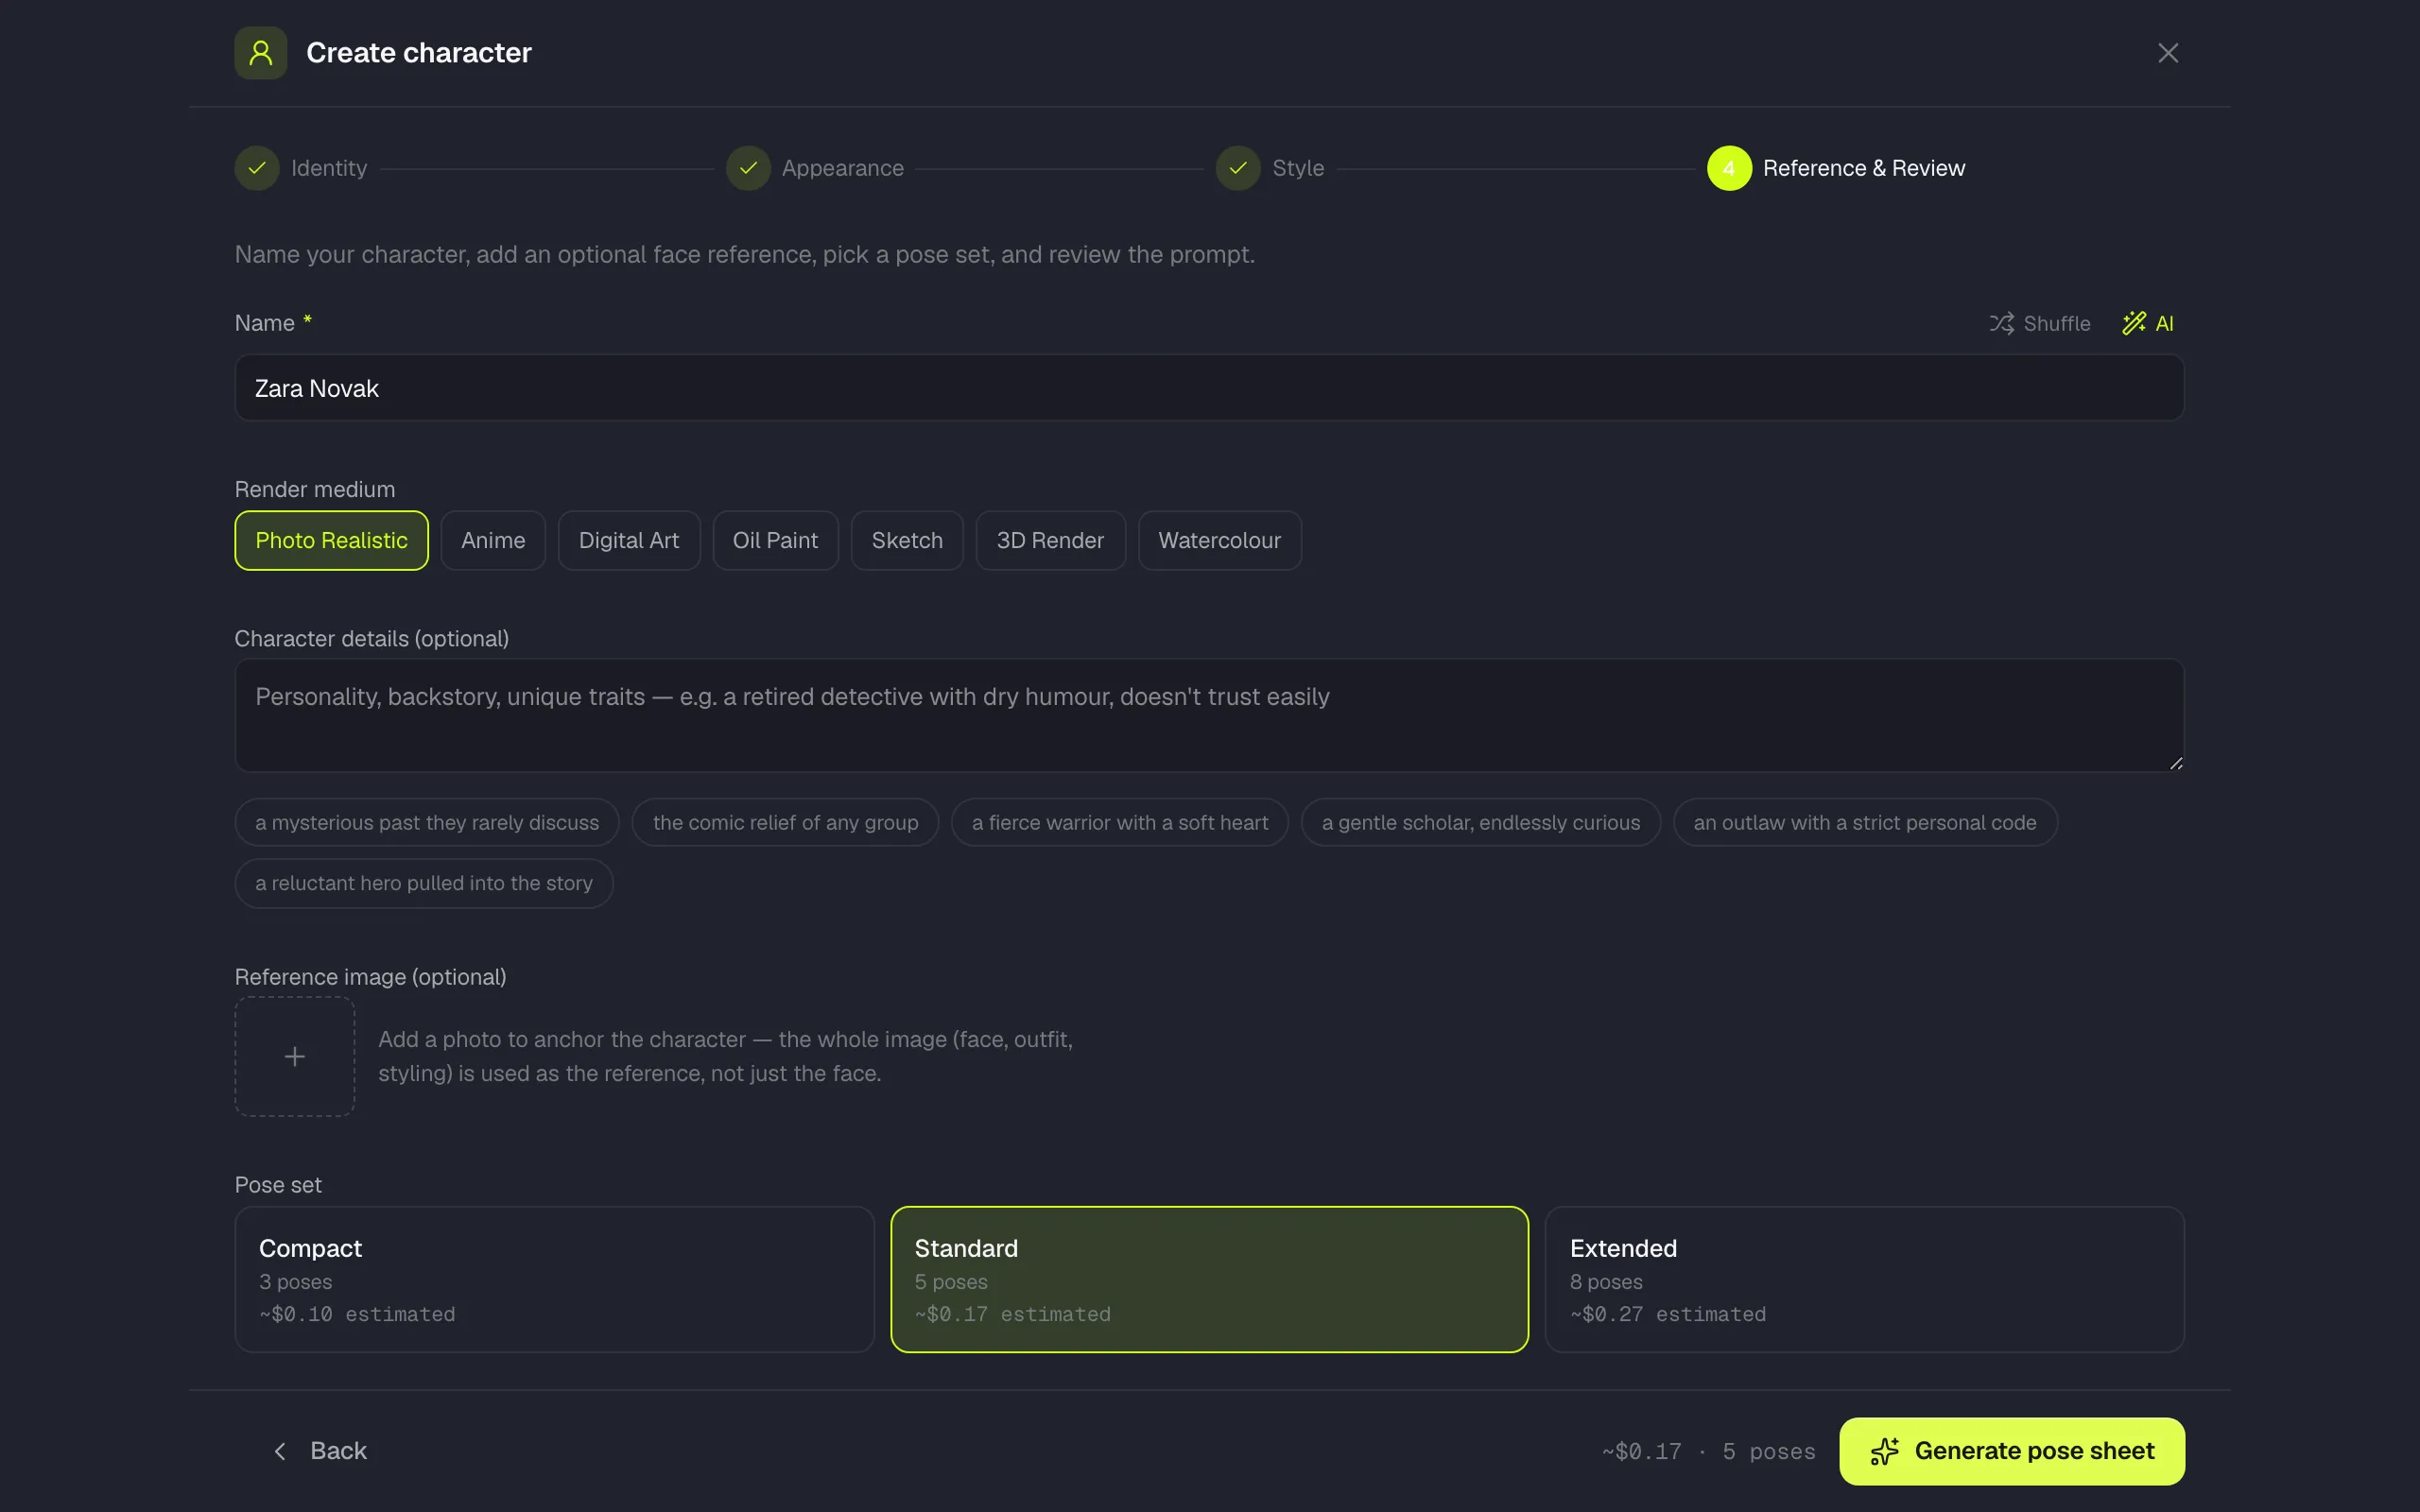Select Digital Art render medium

coord(629,541)
